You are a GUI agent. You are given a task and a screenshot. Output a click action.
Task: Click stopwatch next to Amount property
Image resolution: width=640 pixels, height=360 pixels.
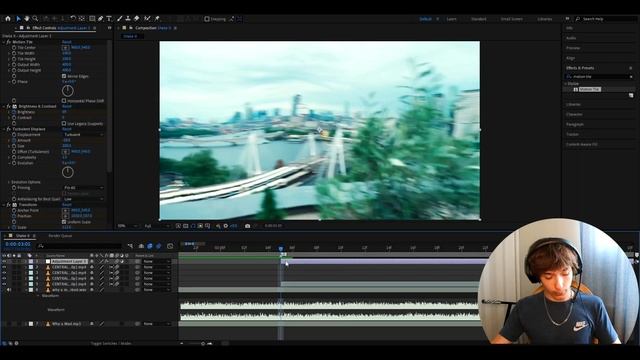14,140
